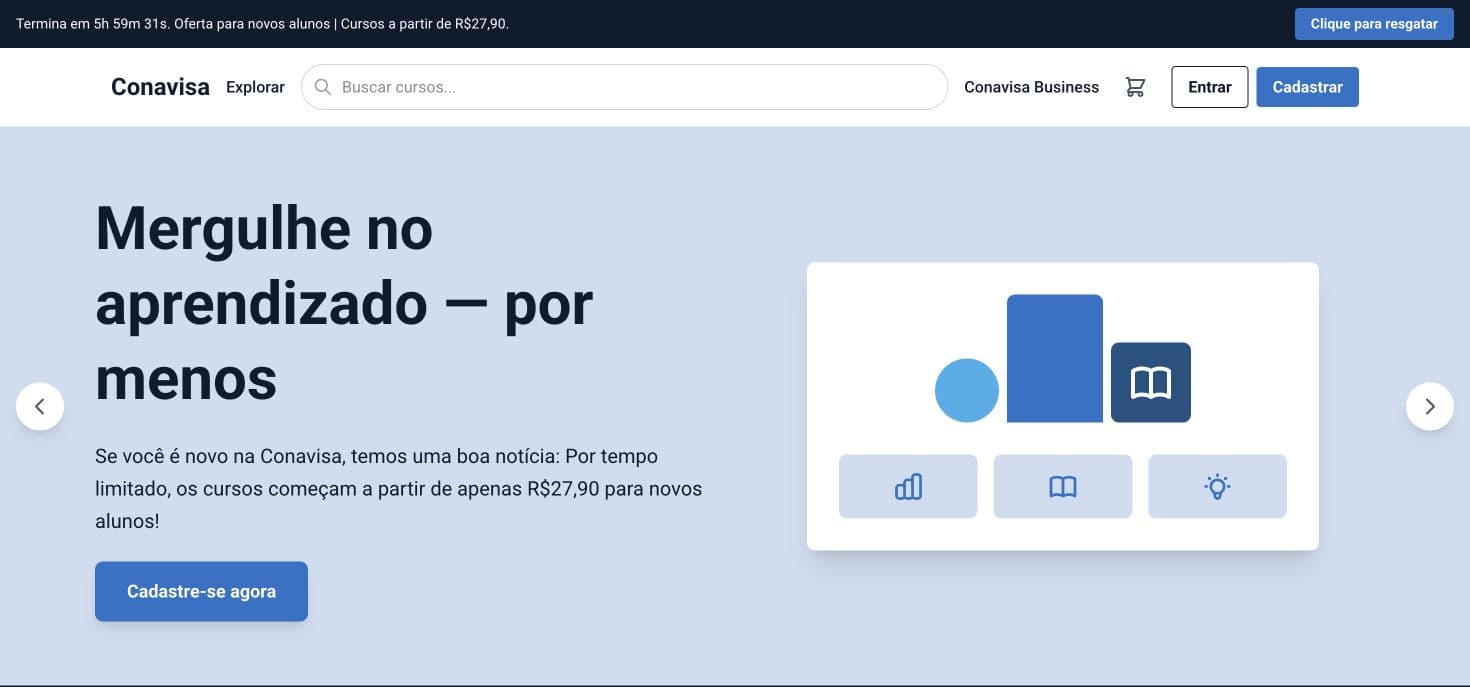The width and height of the screenshot is (1470, 687).
Task: Select the lightbulb tile
Action: 1217,486
